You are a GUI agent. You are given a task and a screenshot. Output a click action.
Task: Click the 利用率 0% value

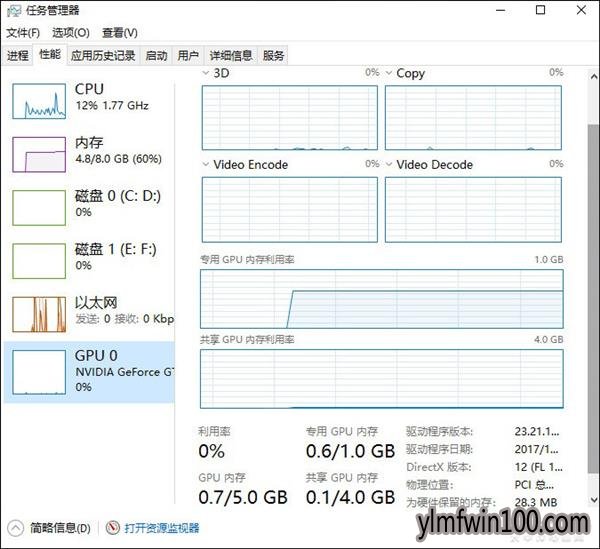click(x=212, y=451)
